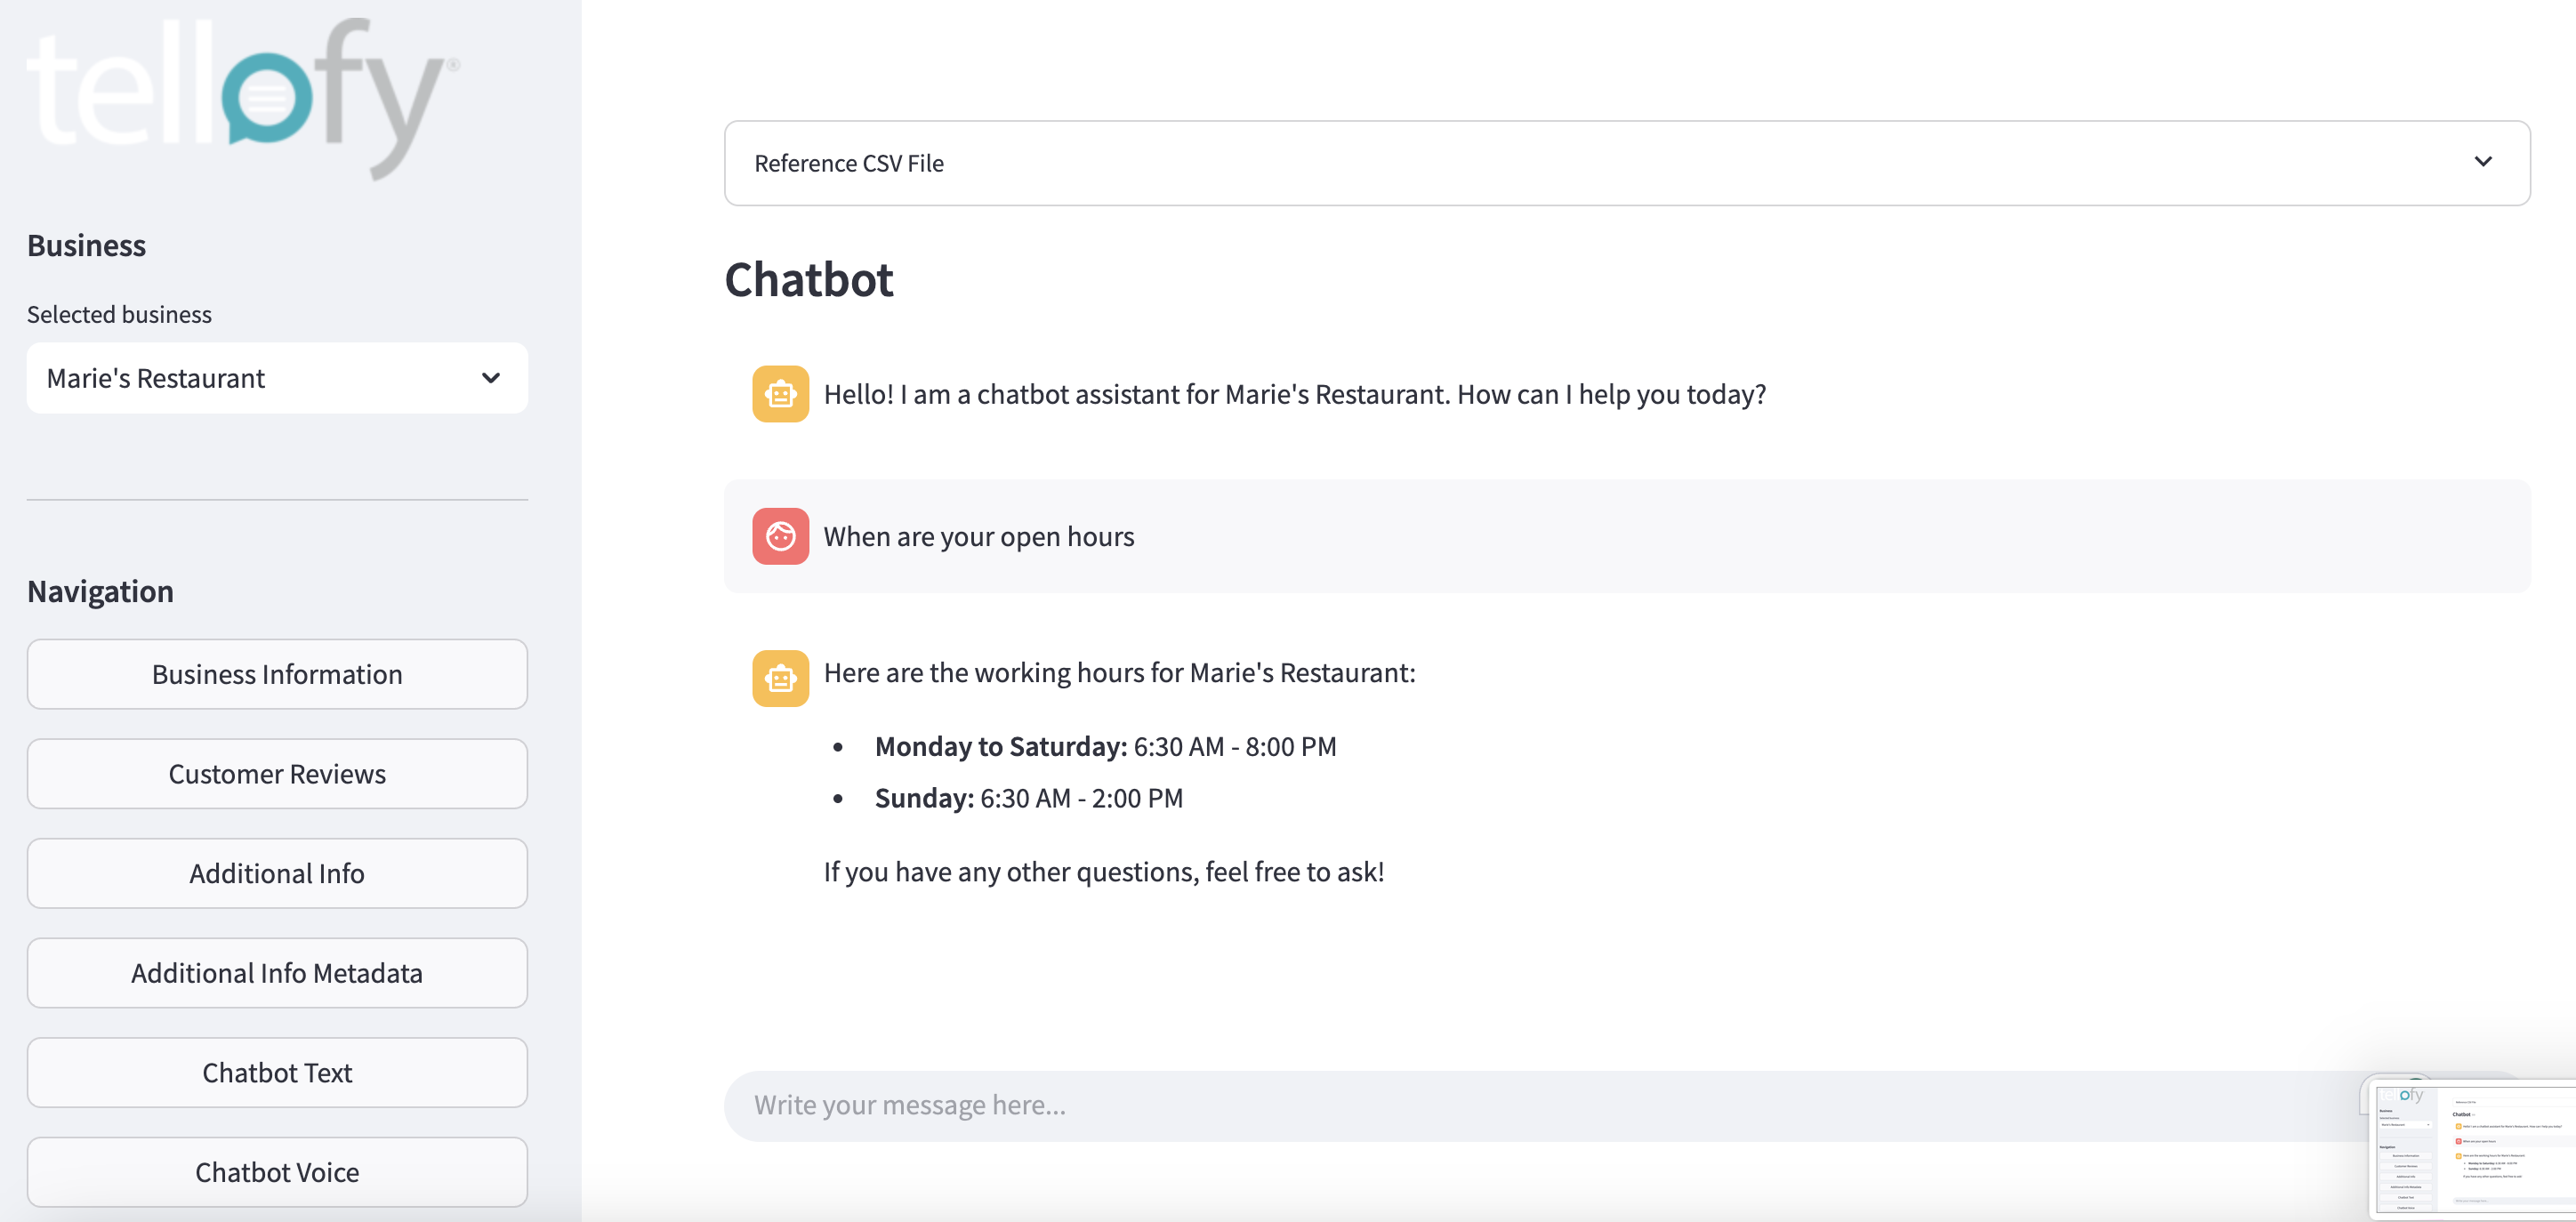Click the chevron on Marie's Restaurant selector
This screenshot has width=2576, height=1222.
(490, 378)
